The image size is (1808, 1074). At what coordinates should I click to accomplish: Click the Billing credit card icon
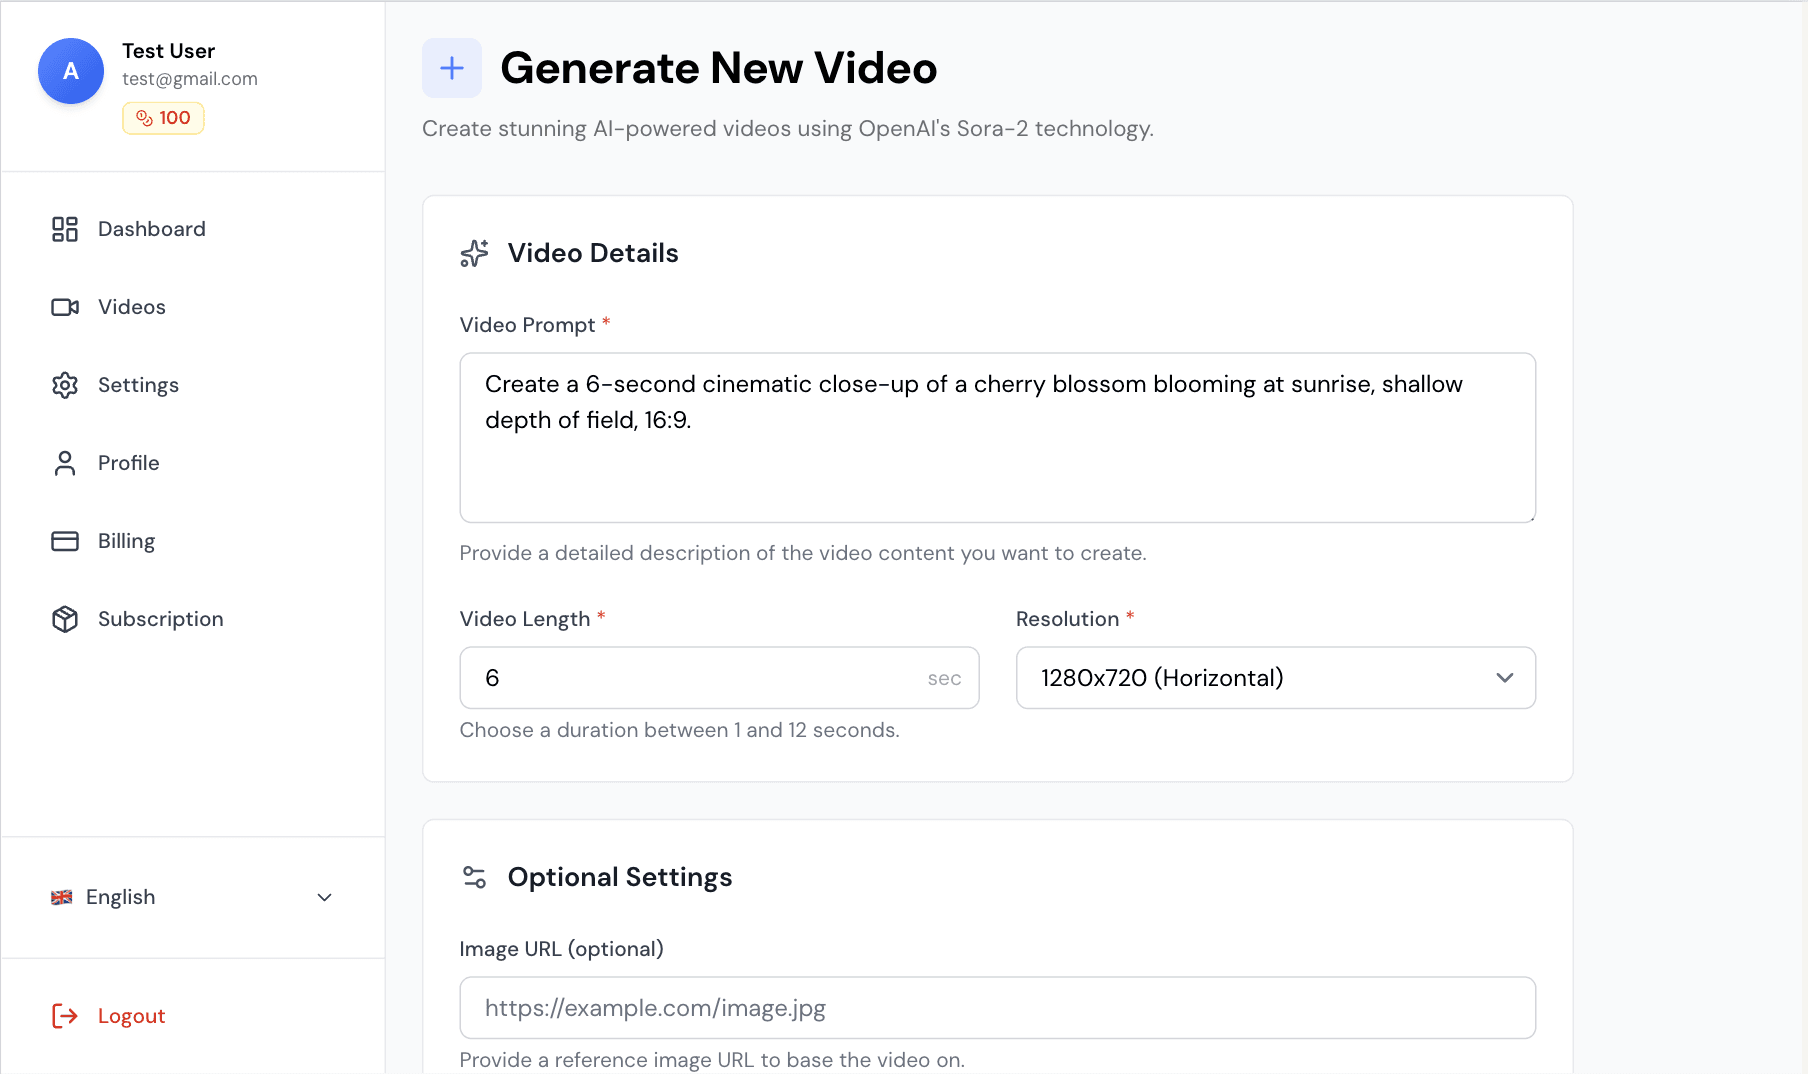click(65, 541)
